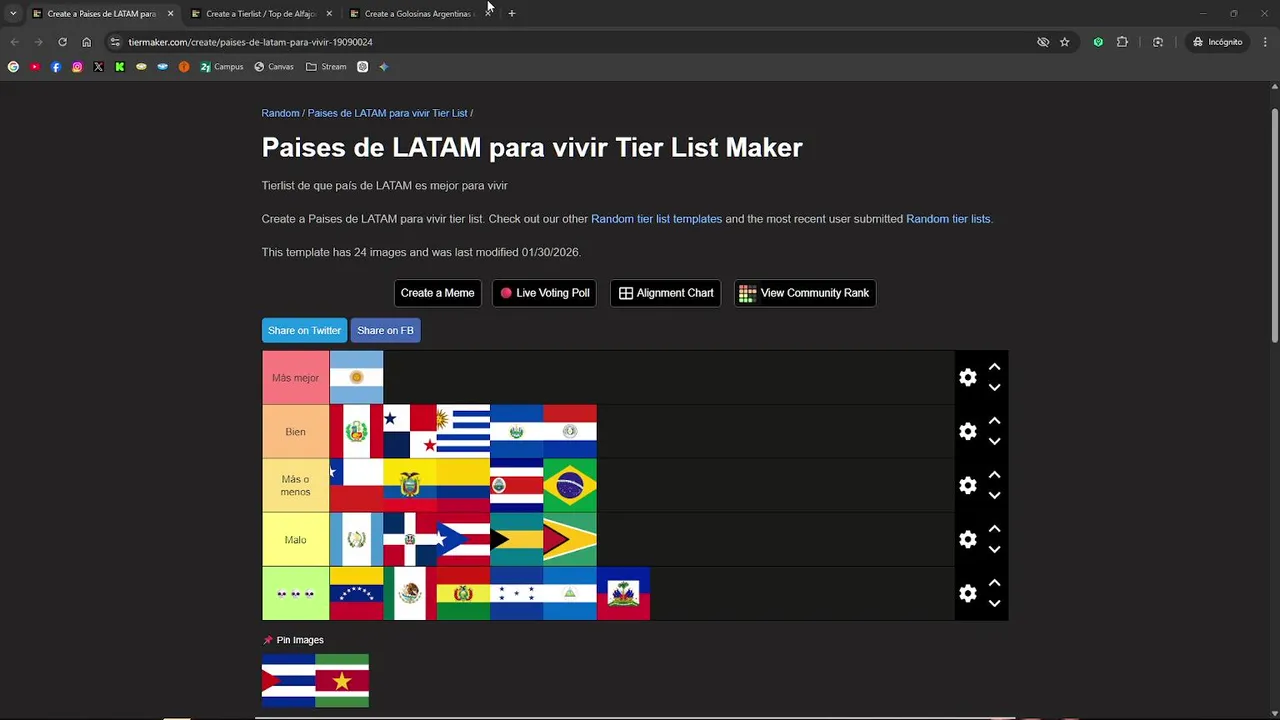Select the Panama flag in Bien row

pyautogui.click(x=410, y=431)
